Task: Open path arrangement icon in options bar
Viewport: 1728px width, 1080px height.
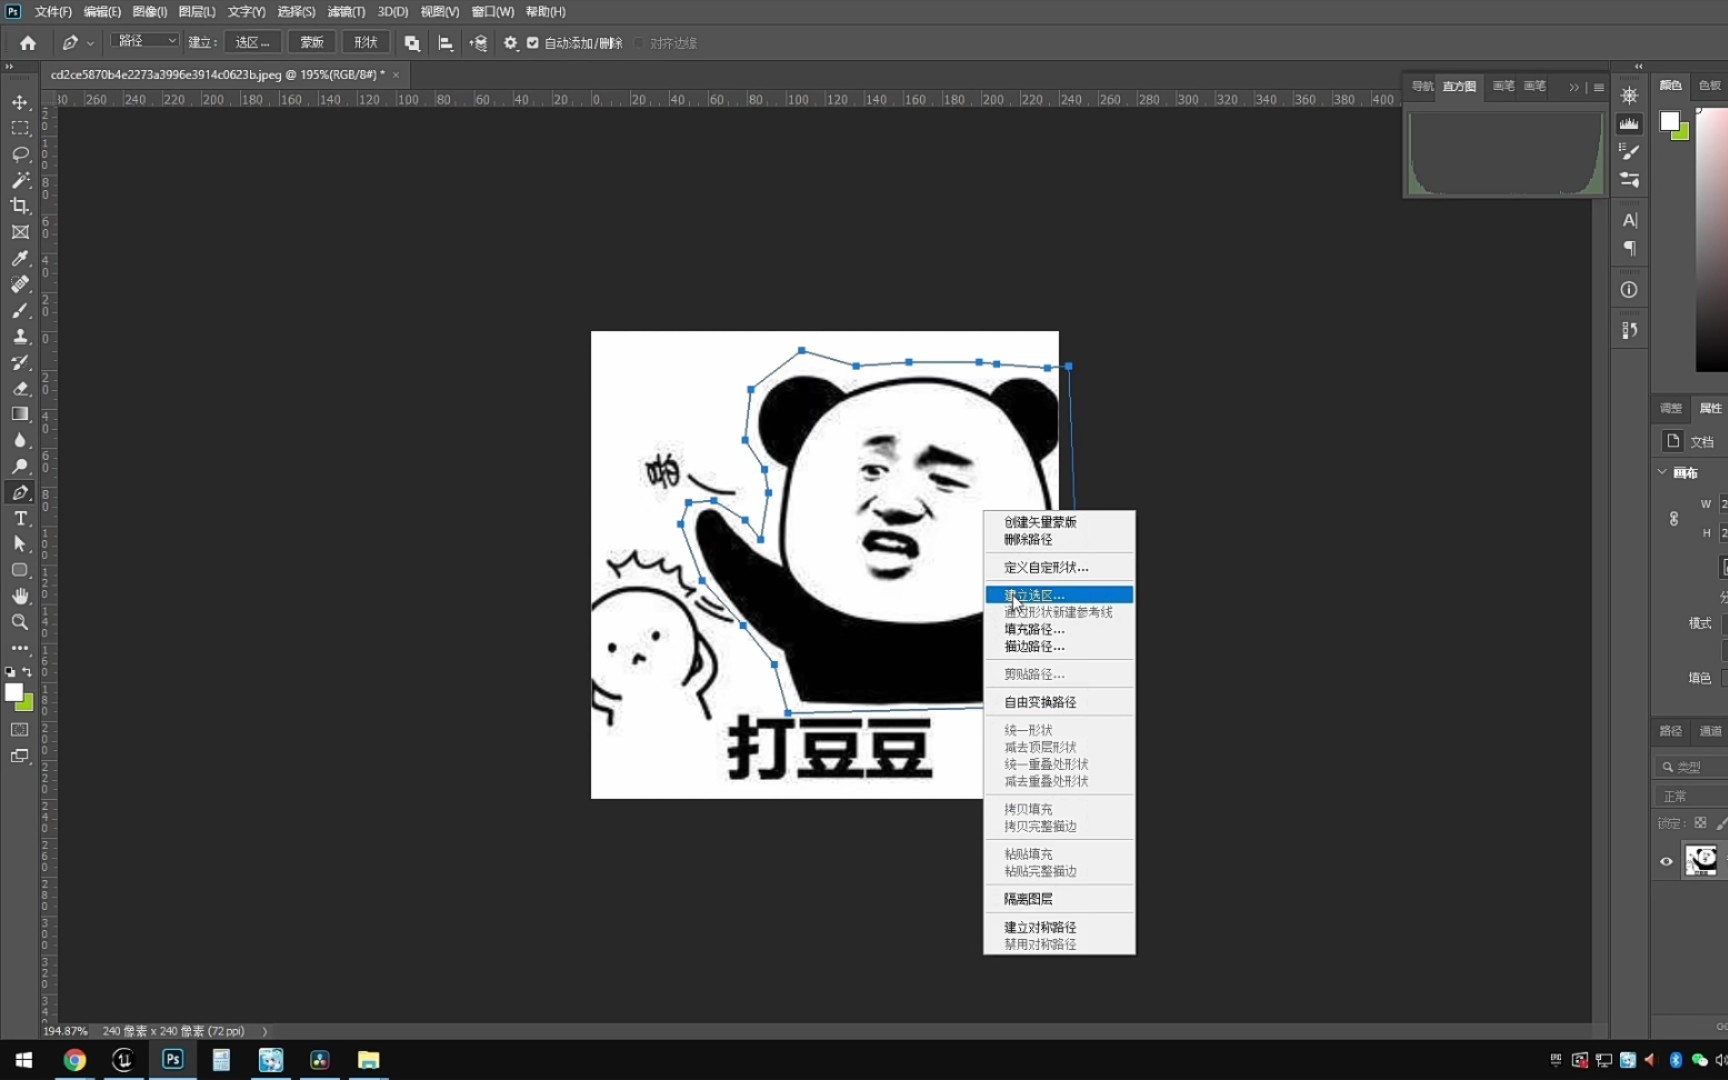Action: pyautogui.click(x=478, y=43)
